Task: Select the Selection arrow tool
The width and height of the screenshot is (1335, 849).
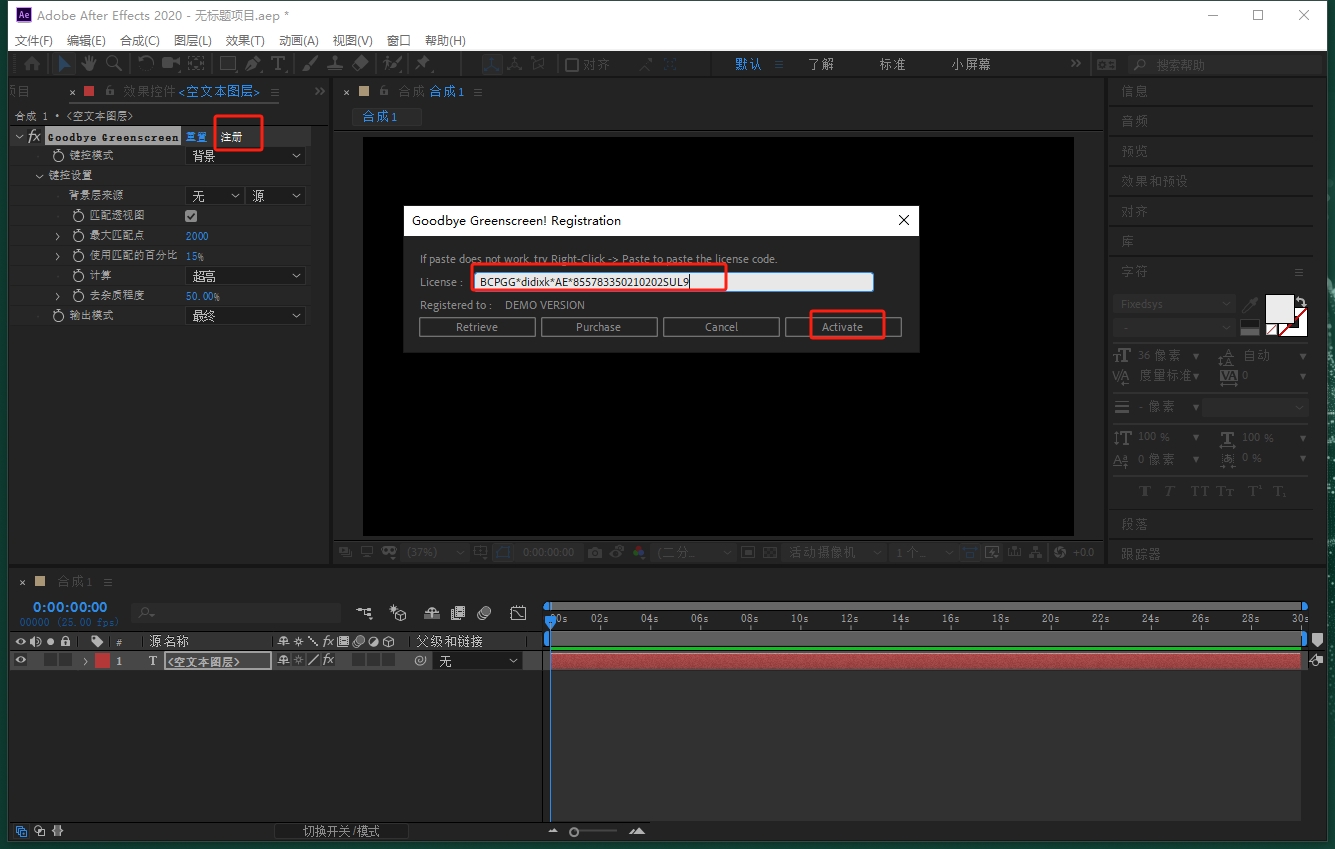Action: click(x=64, y=63)
